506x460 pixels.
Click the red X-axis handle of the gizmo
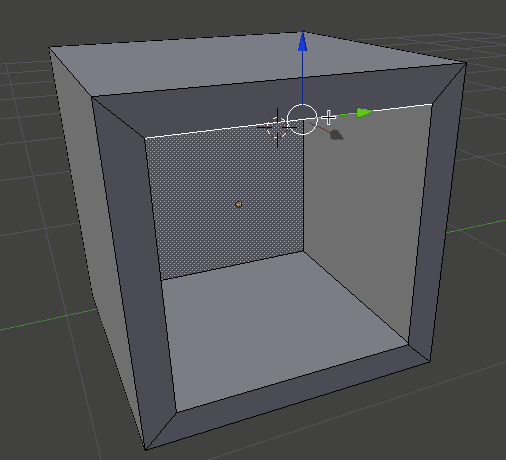336,135
